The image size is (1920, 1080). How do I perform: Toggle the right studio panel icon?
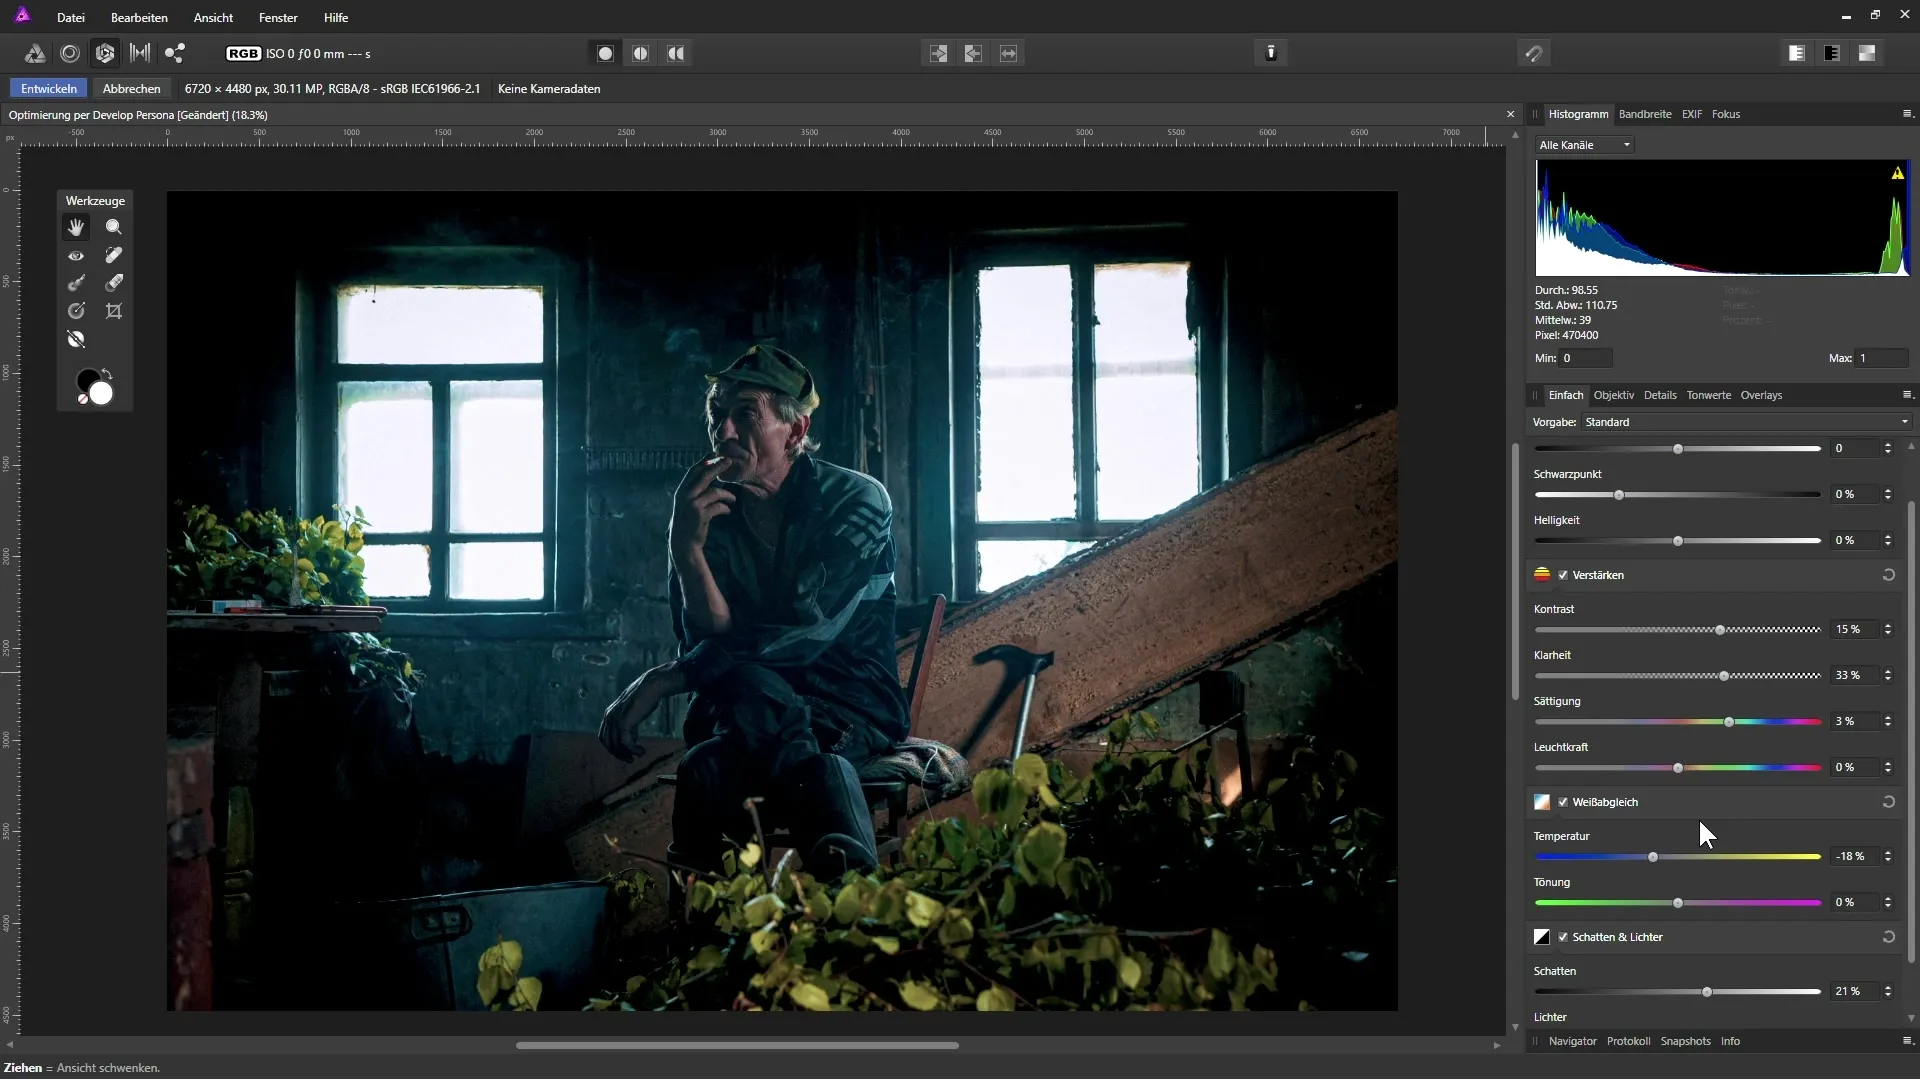coord(1831,54)
